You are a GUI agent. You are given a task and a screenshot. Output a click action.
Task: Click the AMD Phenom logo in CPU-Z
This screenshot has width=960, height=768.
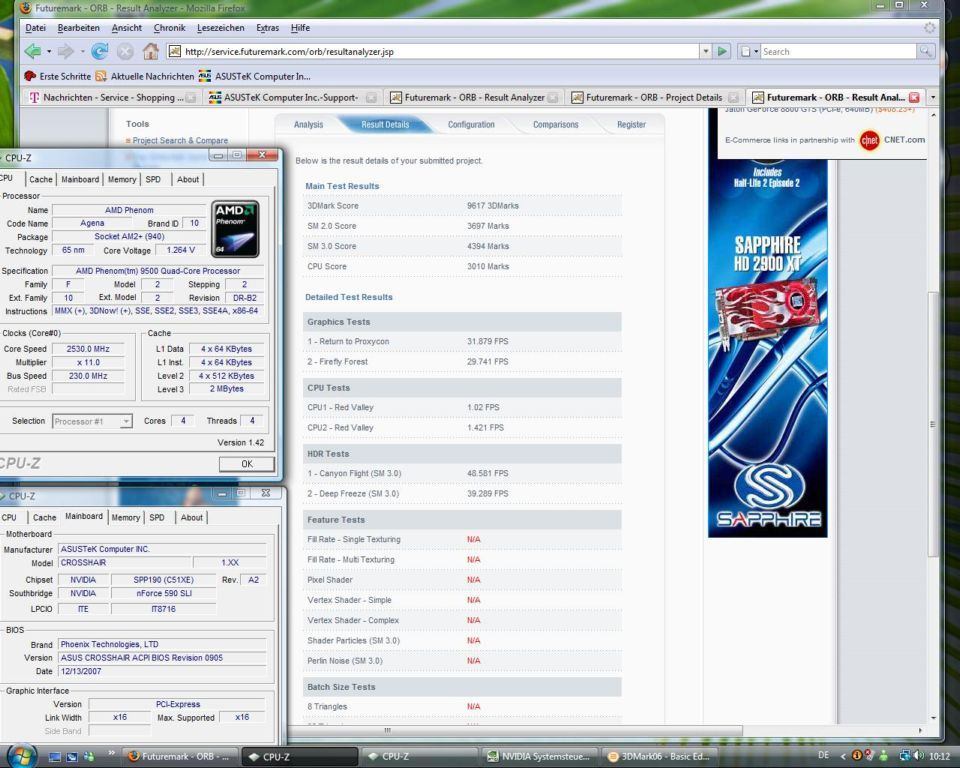[x=235, y=229]
